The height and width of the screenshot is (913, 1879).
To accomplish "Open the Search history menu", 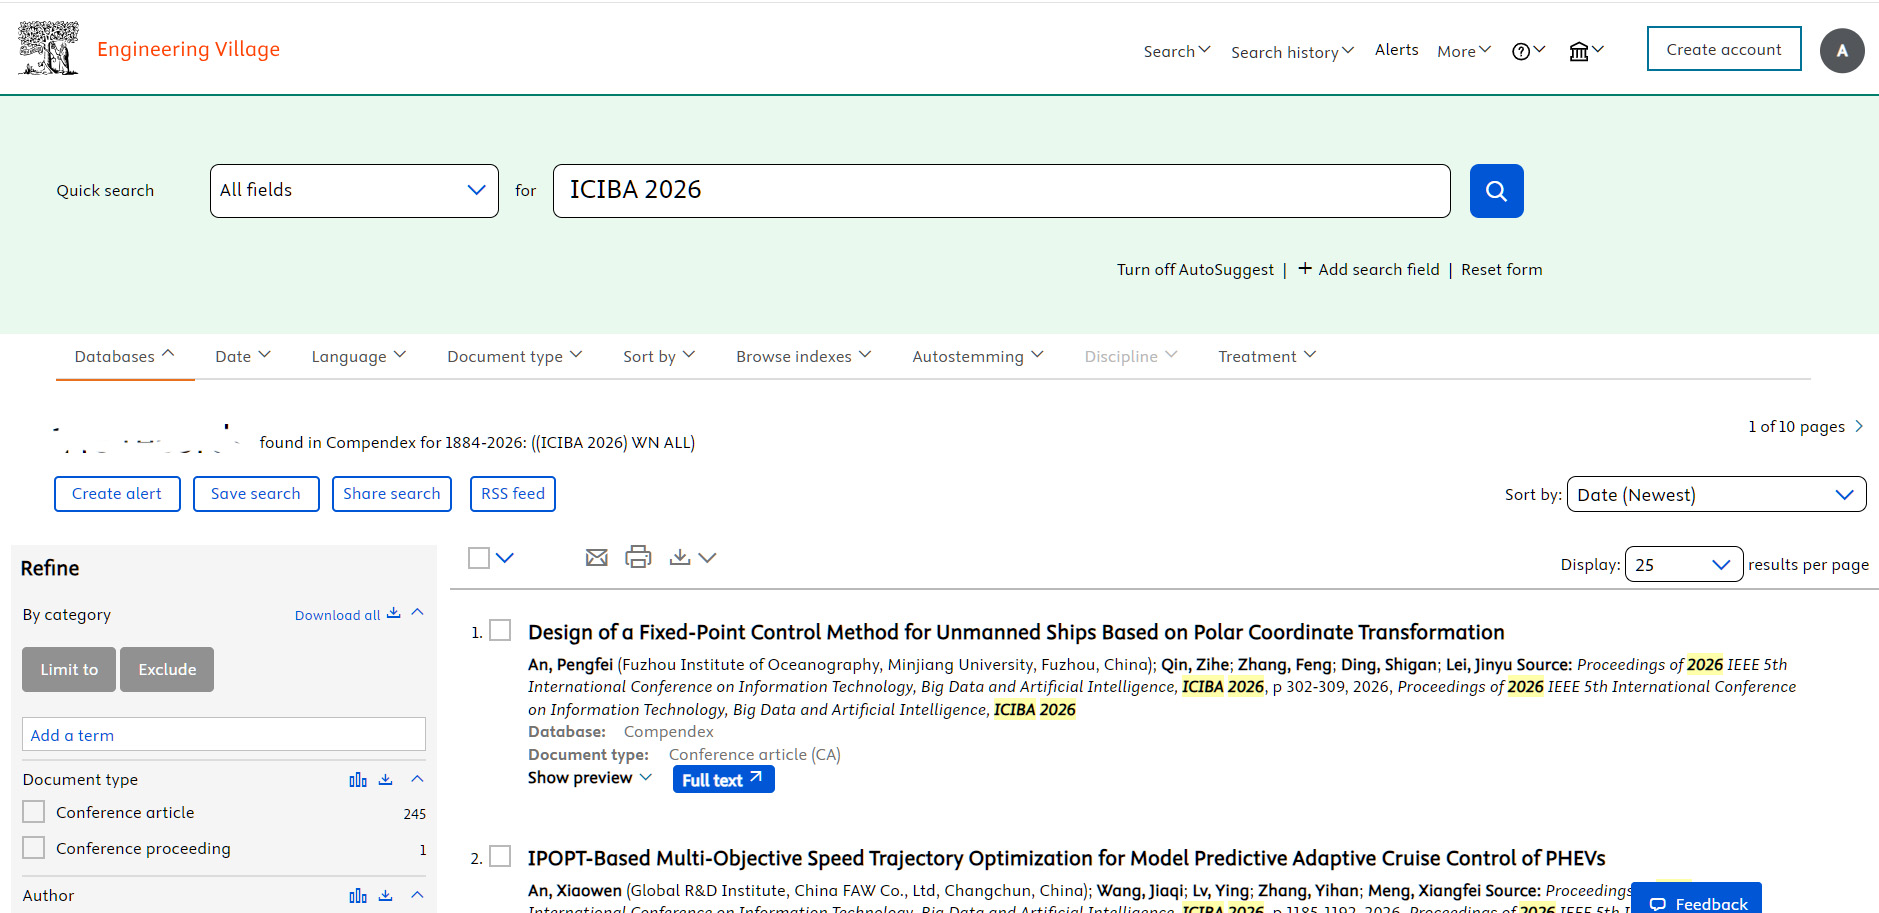I will tap(1292, 52).
